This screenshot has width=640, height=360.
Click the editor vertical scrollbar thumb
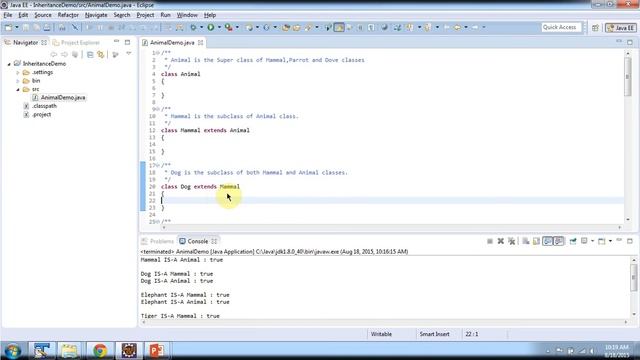(628, 76)
